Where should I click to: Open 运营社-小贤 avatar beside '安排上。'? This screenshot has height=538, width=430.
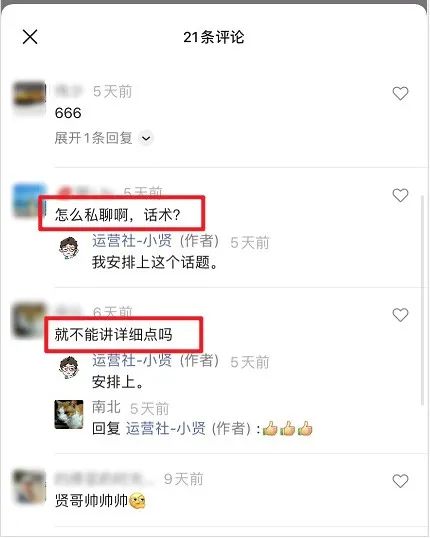click(x=69, y=367)
